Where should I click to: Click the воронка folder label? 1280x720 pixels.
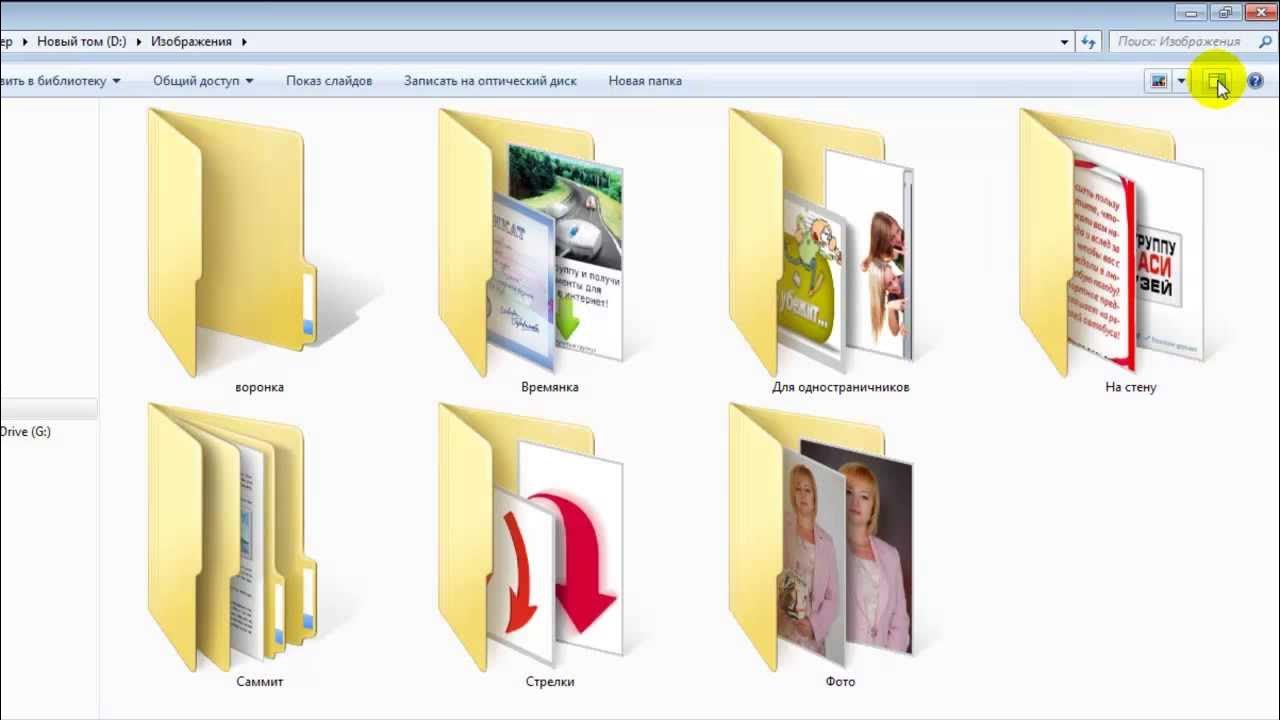pyautogui.click(x=259, y=387)
